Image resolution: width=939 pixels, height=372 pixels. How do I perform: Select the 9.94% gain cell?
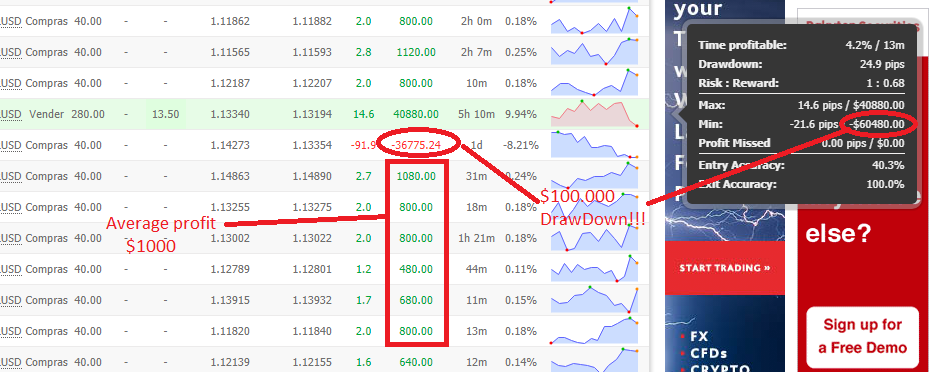520,114
